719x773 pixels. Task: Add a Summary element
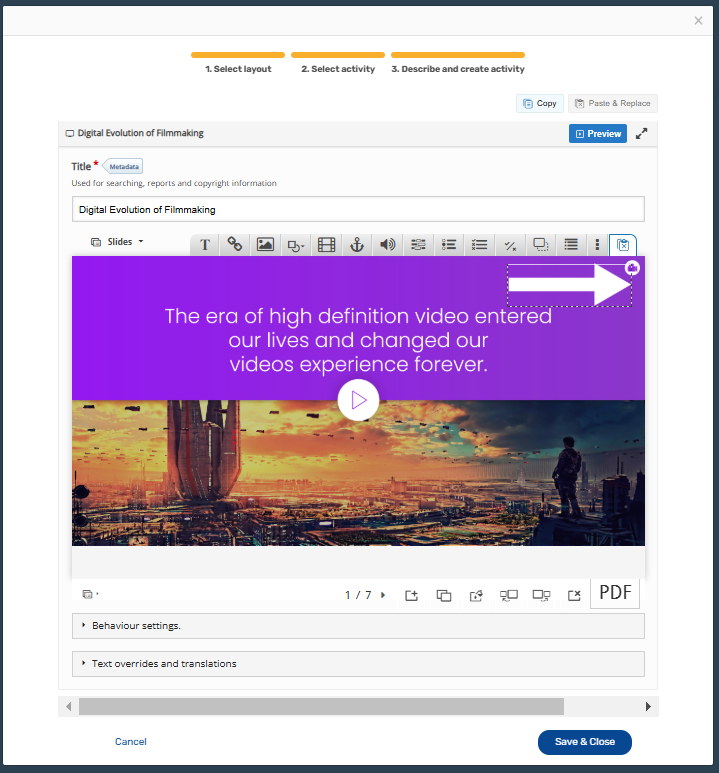coord(571,245)
